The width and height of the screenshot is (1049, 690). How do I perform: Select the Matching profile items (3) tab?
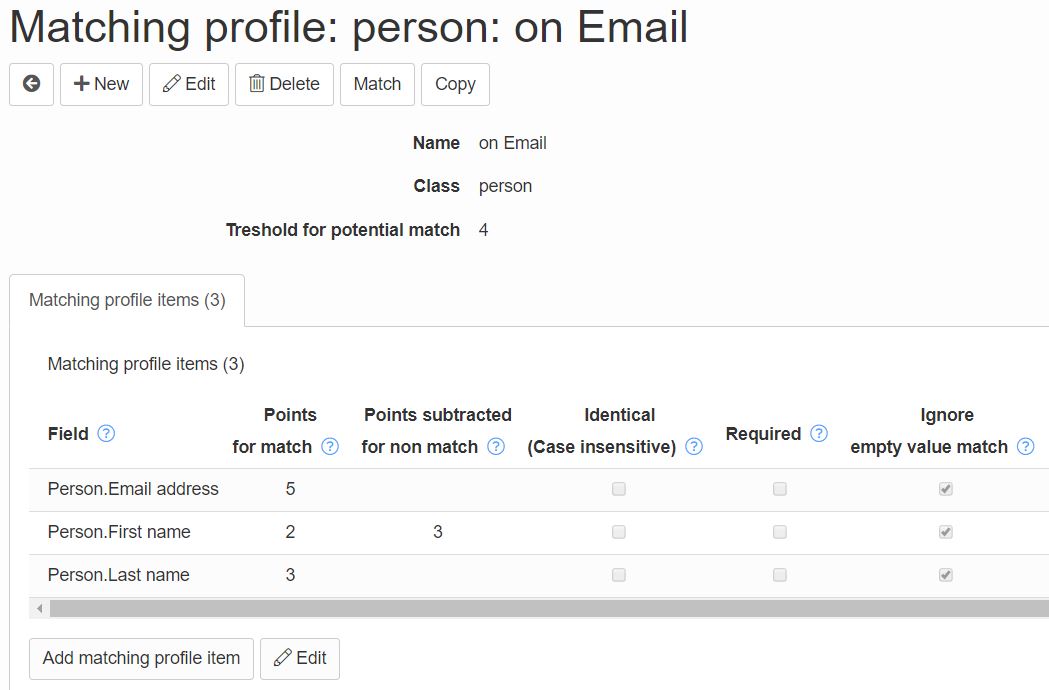(x=127, y=300)
